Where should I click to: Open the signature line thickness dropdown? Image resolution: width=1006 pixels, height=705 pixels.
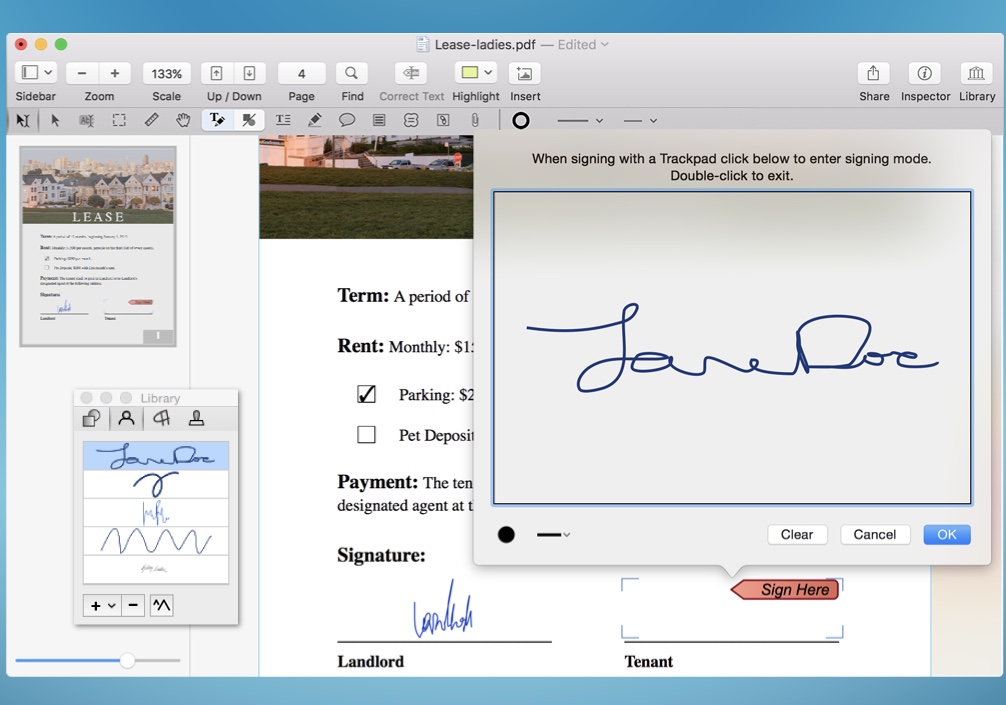tap(553, 535)
